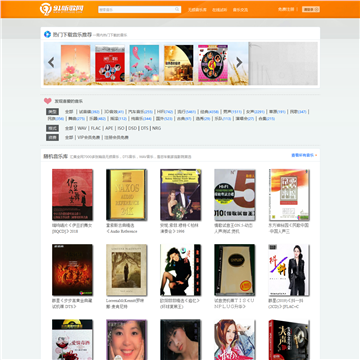
Task: Click the blue music note icon beside hot downloads
Action: (x=47, y=34)
